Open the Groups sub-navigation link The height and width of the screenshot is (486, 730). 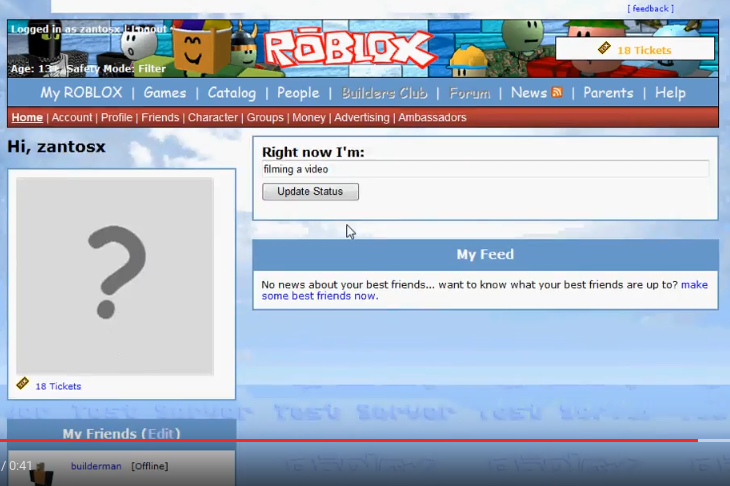(264, 117)
